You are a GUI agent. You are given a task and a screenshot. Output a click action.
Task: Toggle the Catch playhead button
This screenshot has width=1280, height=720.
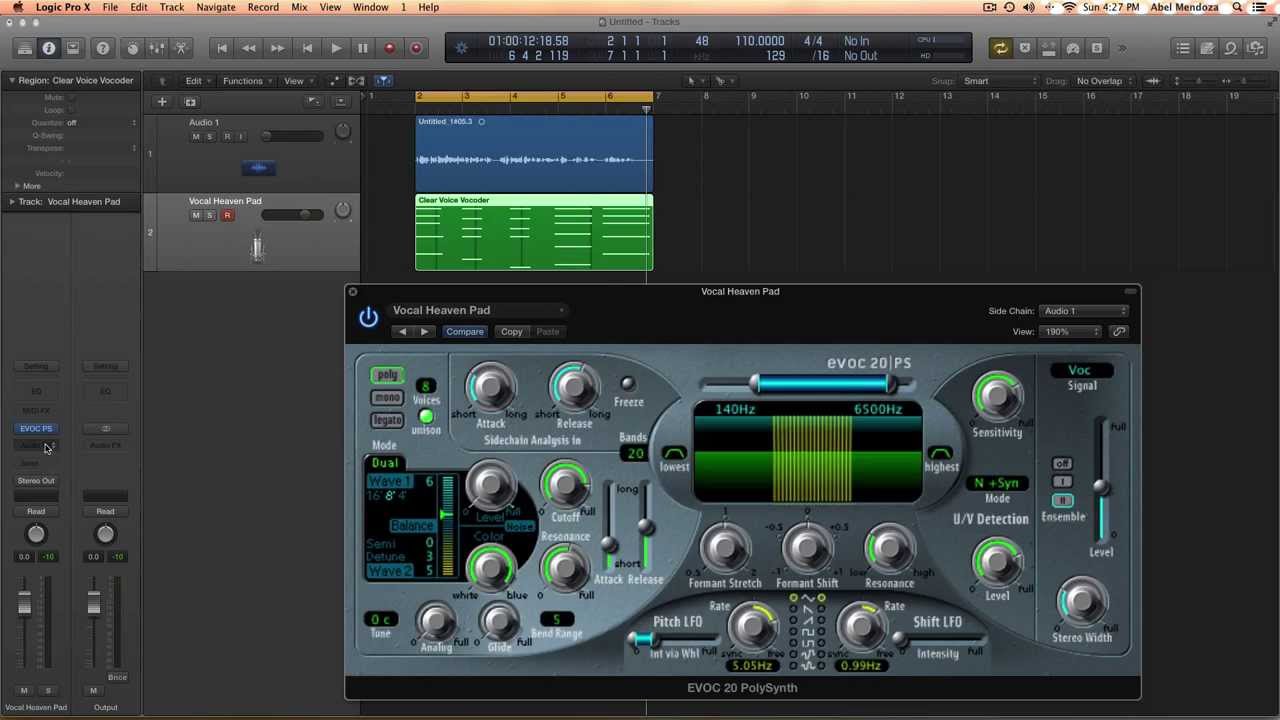click(x=384, y=80)
